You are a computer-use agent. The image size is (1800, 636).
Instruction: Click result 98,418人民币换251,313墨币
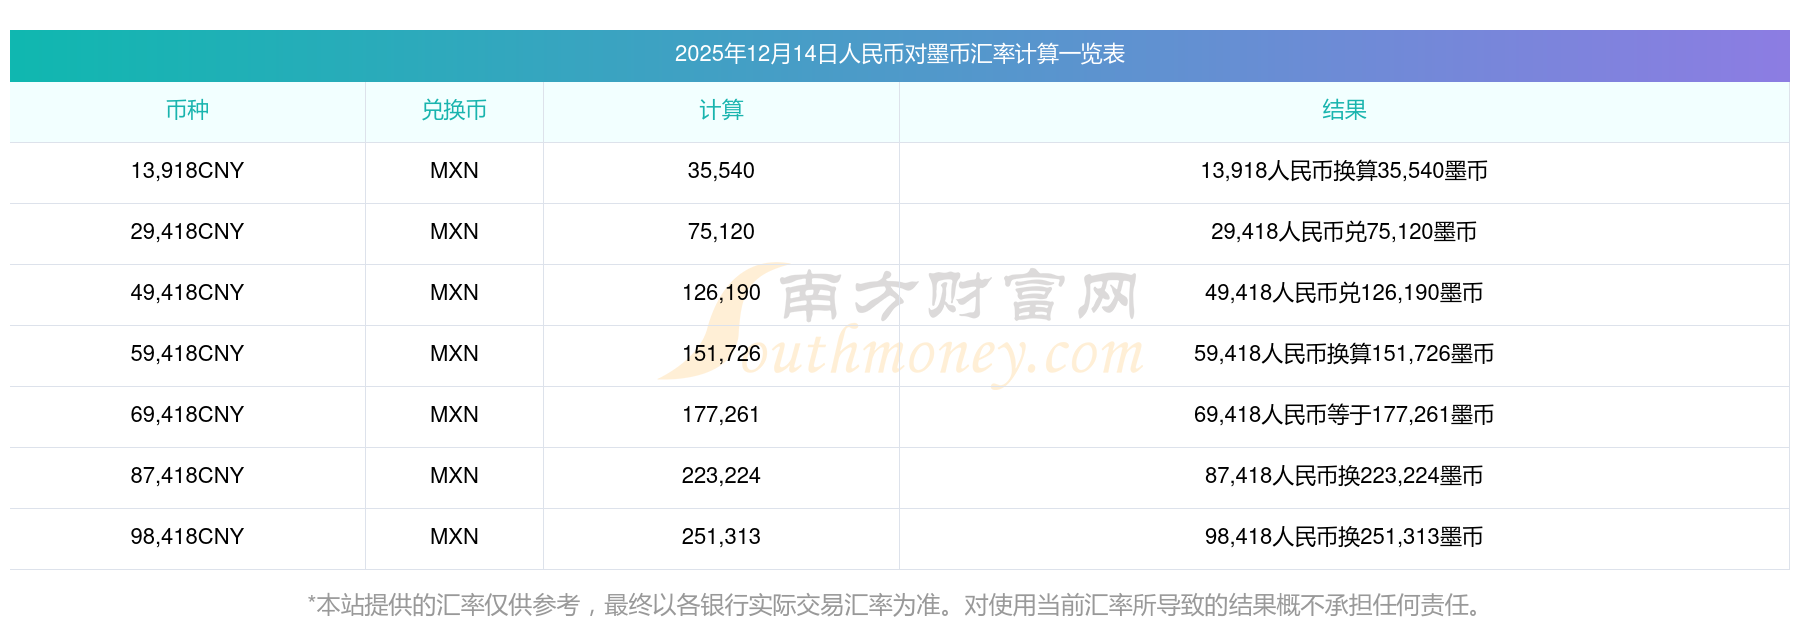[x=1344, y=537]
